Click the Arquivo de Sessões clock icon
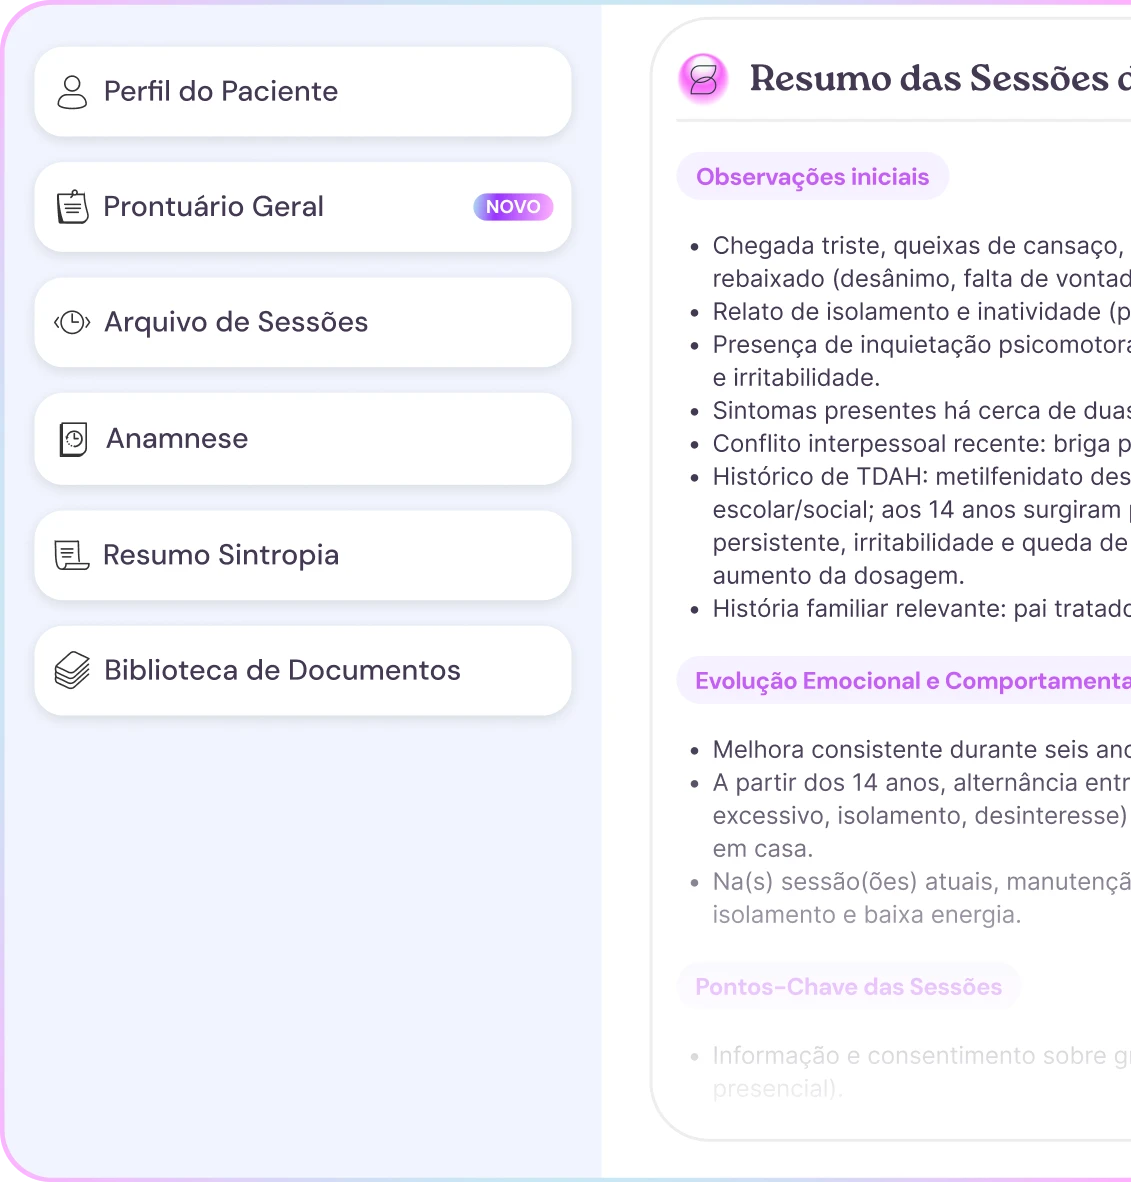1131x1182 pixels. [x=72, y=322]
